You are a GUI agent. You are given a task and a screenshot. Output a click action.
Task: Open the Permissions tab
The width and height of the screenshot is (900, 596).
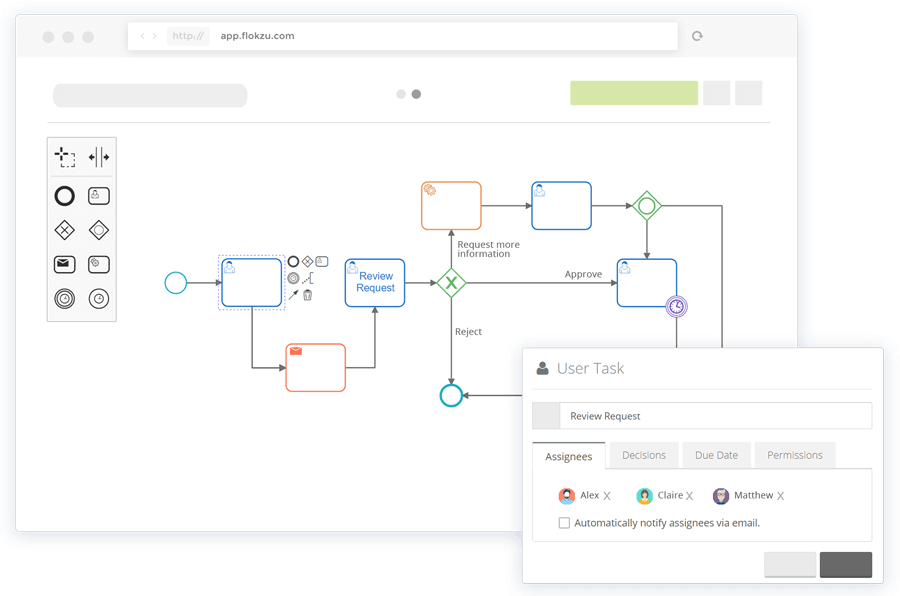(x=794, y=455)
